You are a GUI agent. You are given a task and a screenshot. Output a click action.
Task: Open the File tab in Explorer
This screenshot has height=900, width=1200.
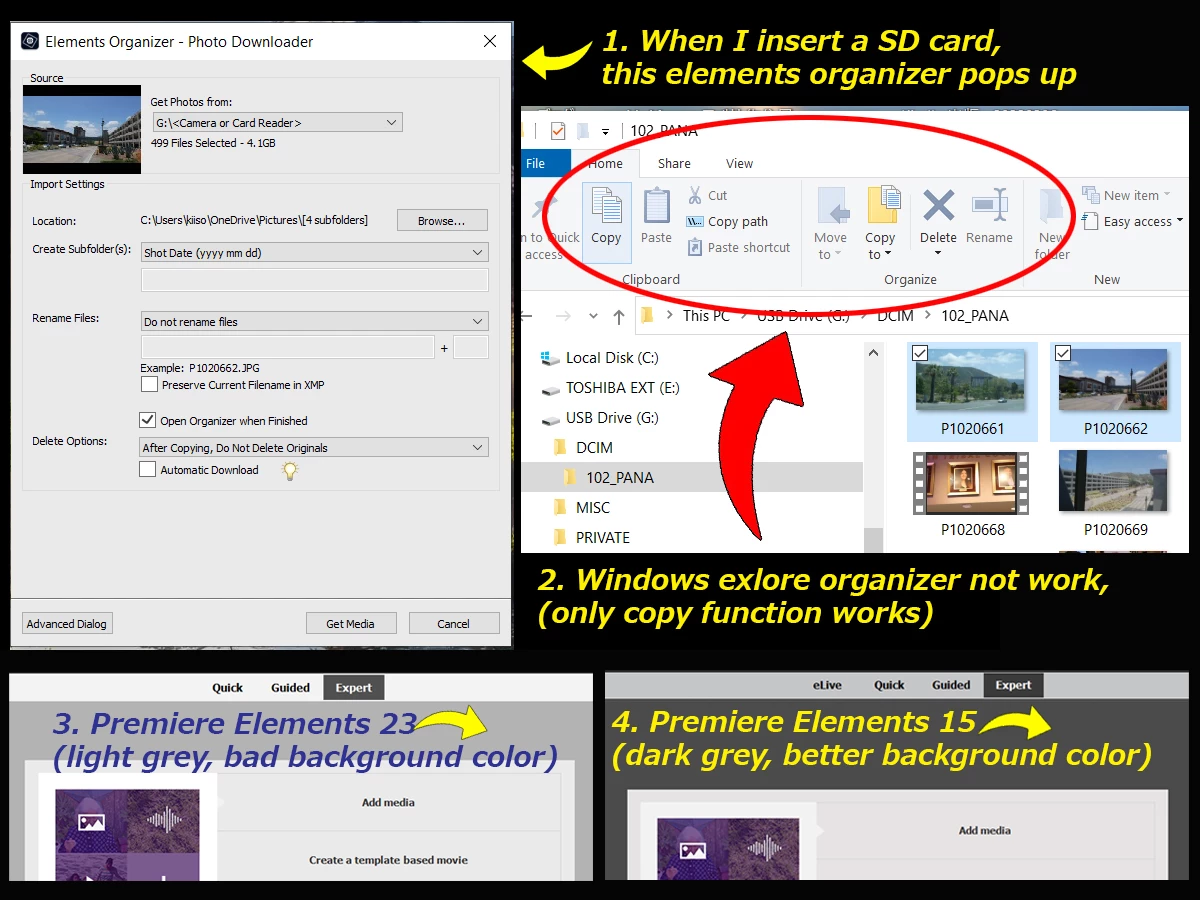[535, 164]
